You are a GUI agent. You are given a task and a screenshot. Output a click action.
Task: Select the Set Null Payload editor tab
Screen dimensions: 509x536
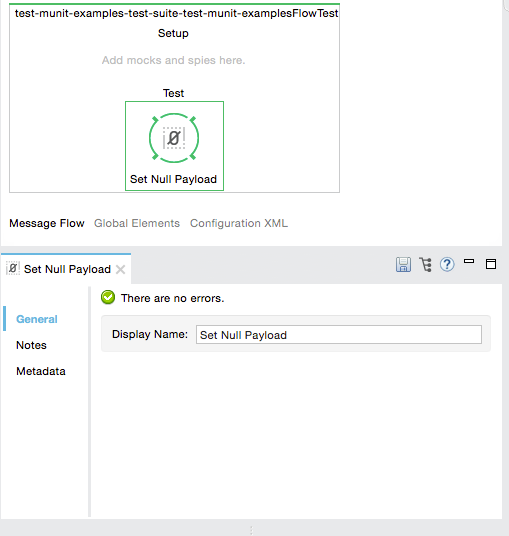pyautogui.click(x=66, y=269)
